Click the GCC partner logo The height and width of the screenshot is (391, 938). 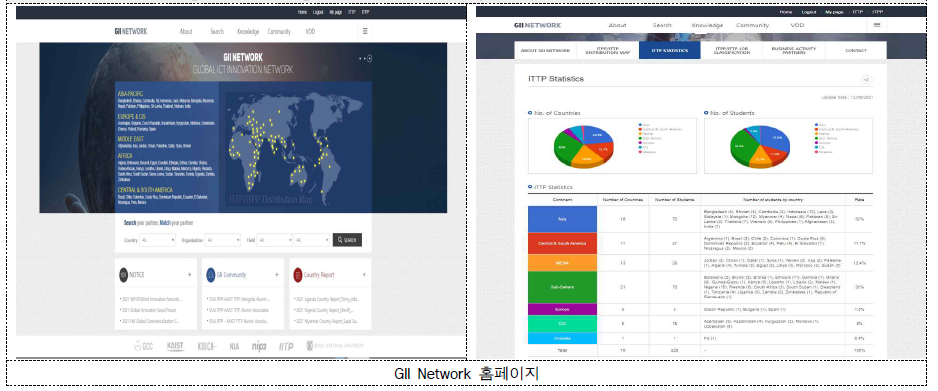[x=145, y=346]
